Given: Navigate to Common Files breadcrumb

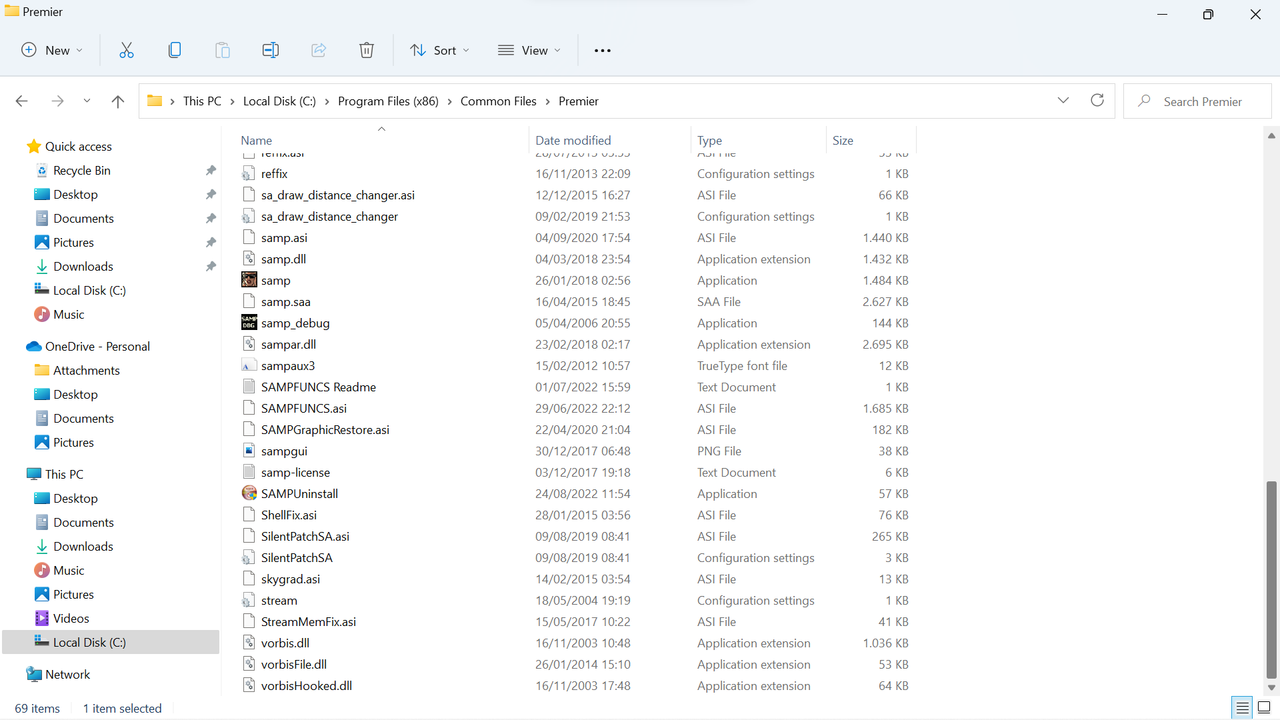Looking at the screenshot, I should [499, 101].
